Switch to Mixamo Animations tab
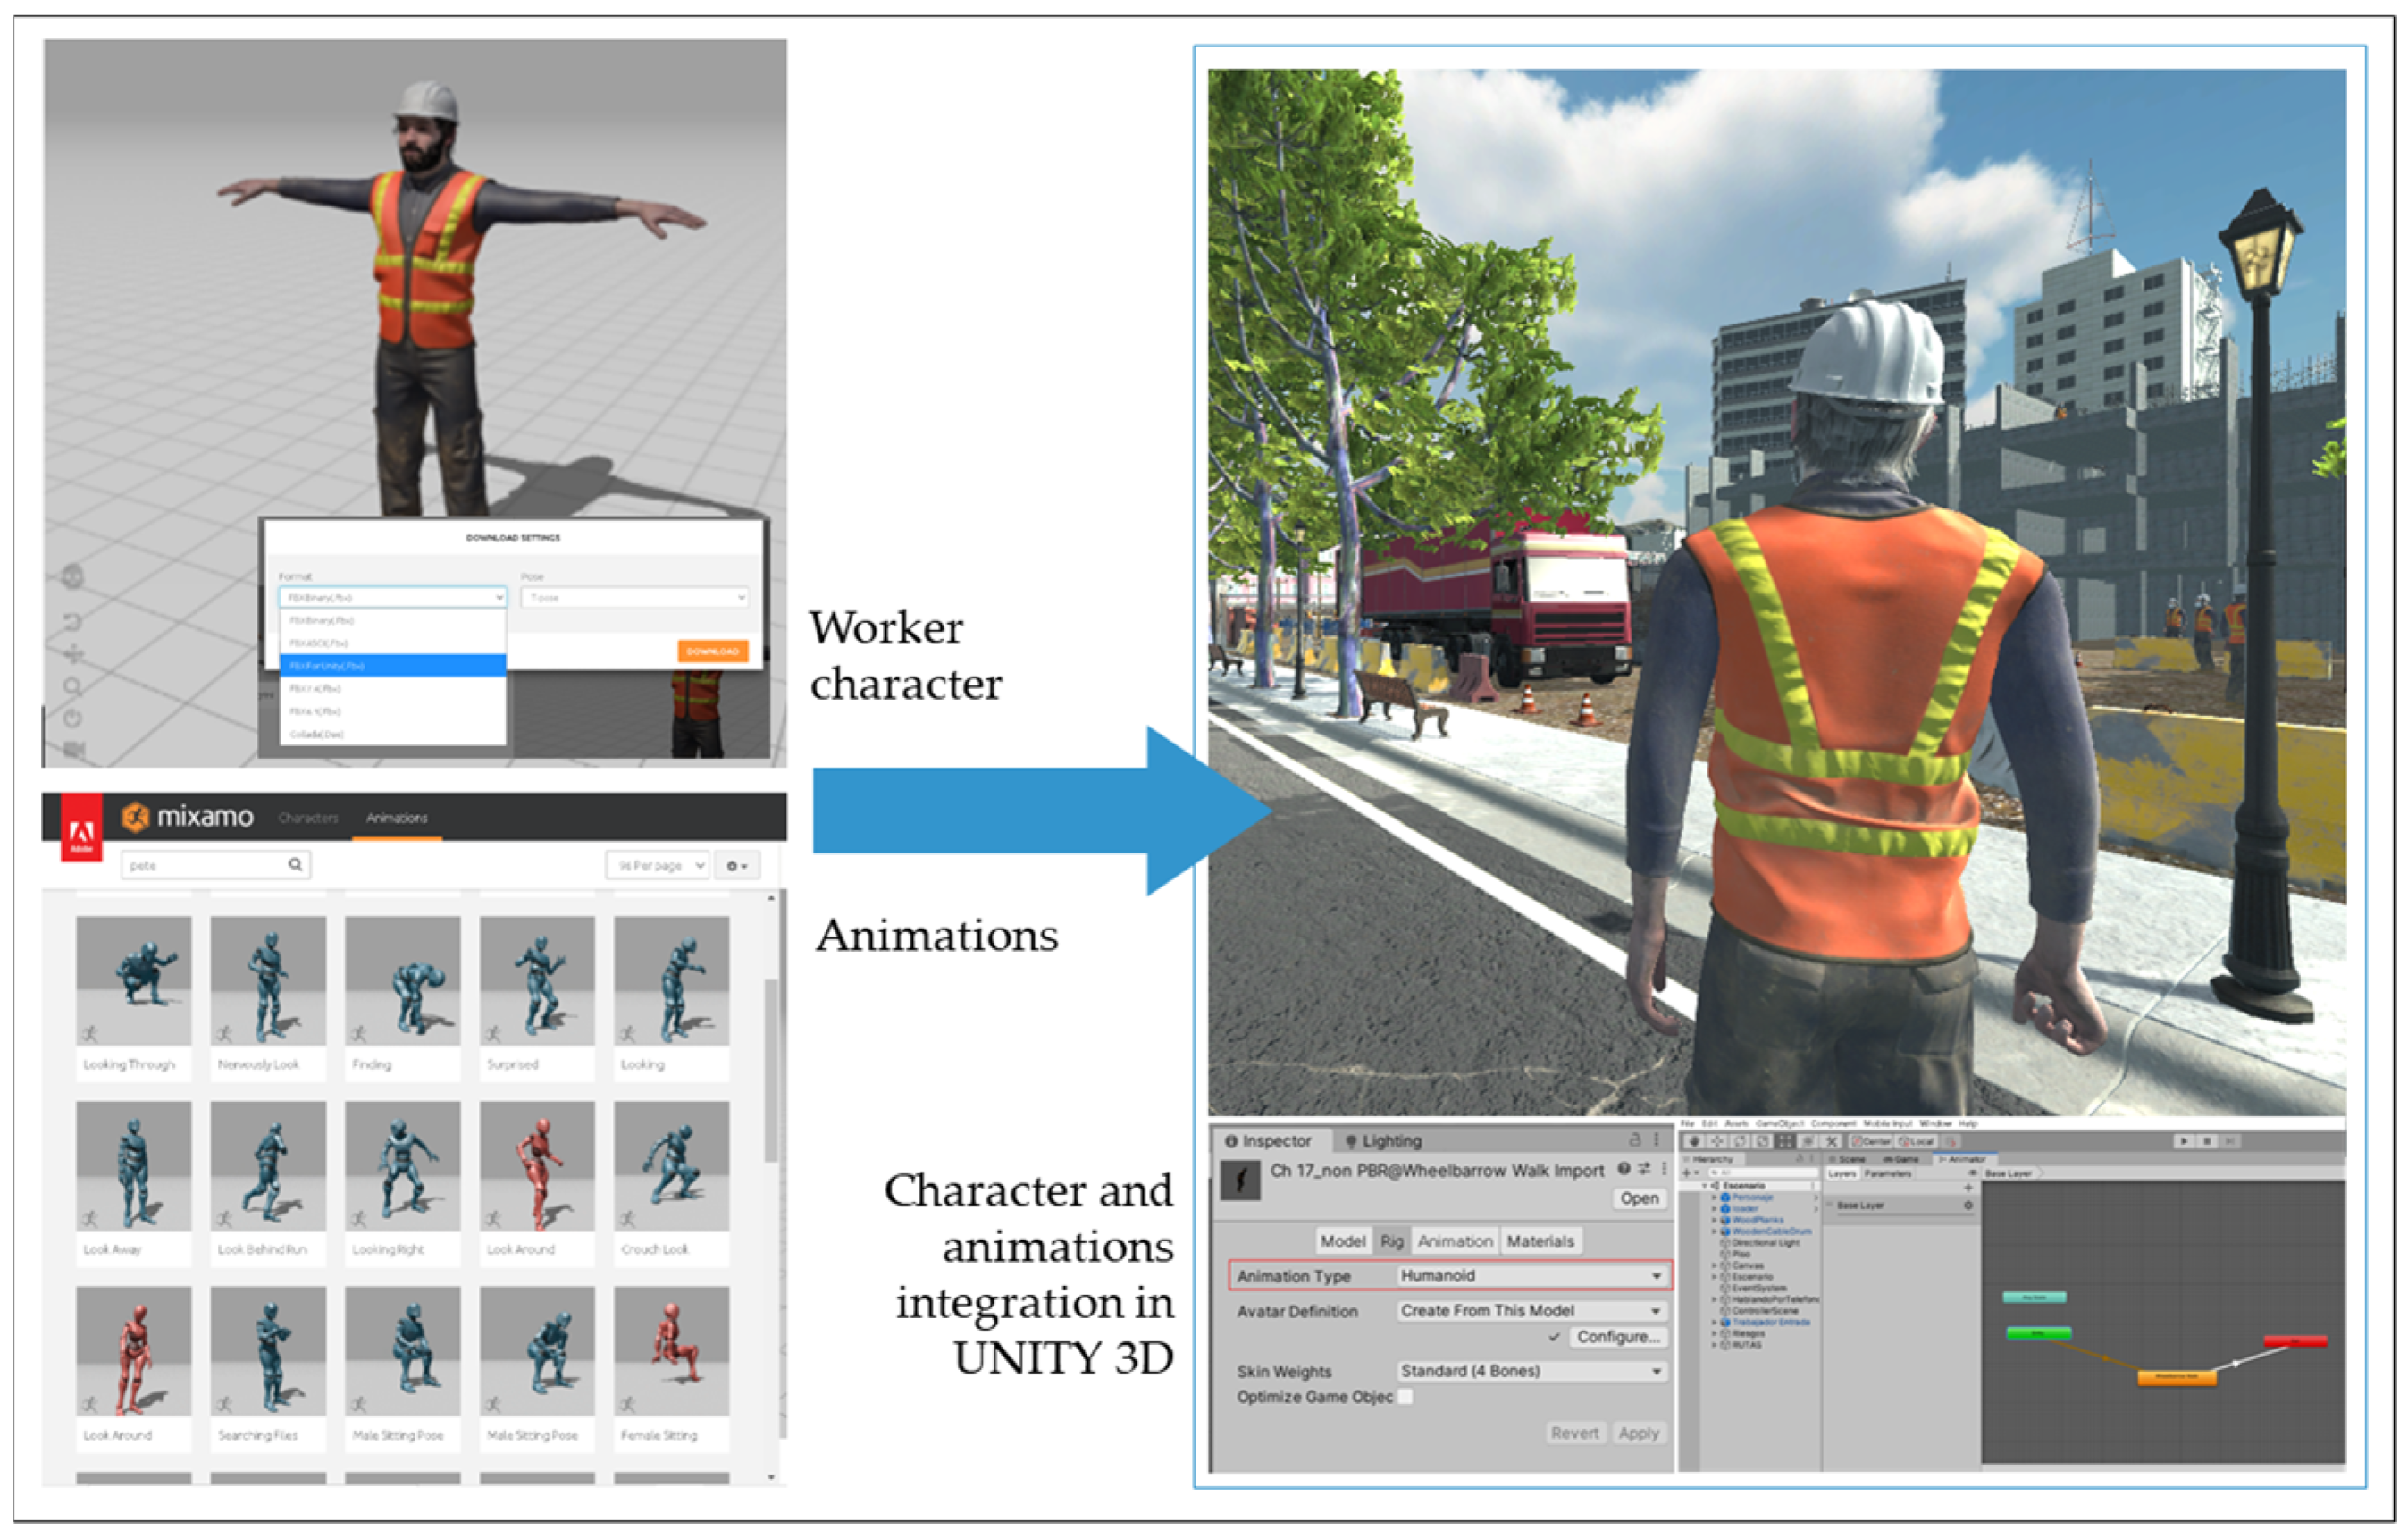This screenshot has width=2408, height=1538. [x=397, y=818]
